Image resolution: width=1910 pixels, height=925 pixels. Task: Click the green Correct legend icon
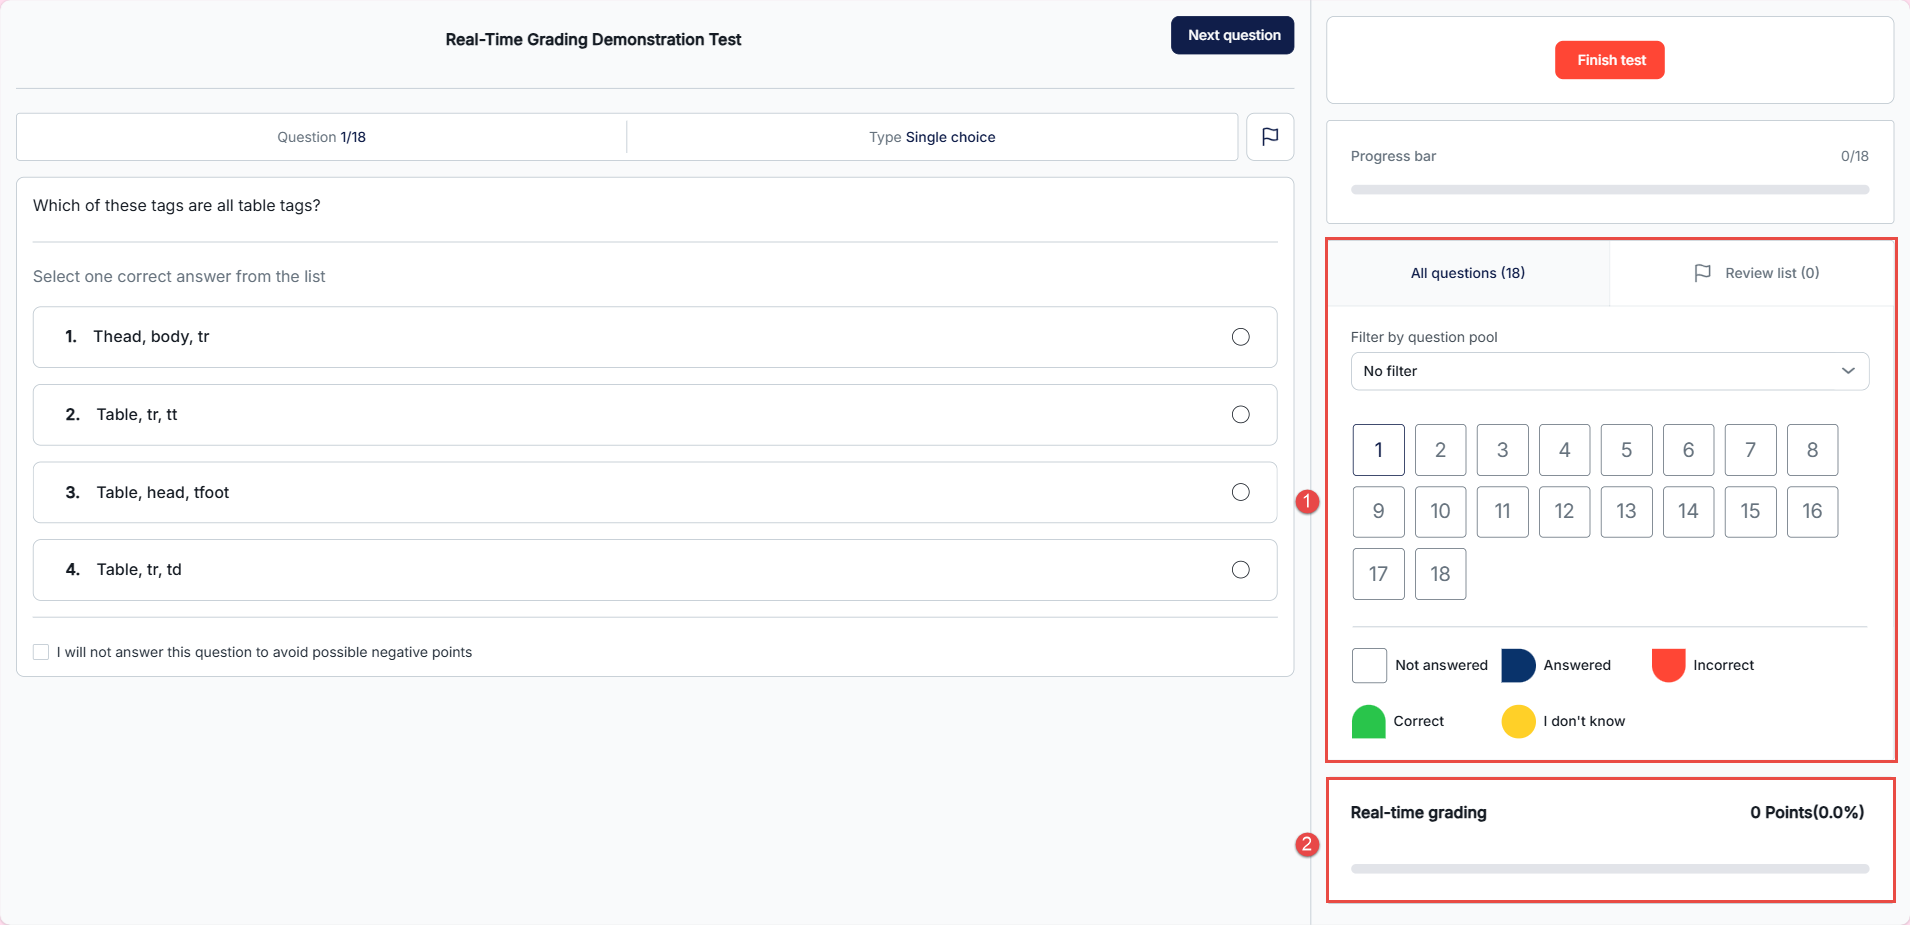pyautogui.click(x=1368, y=721)
